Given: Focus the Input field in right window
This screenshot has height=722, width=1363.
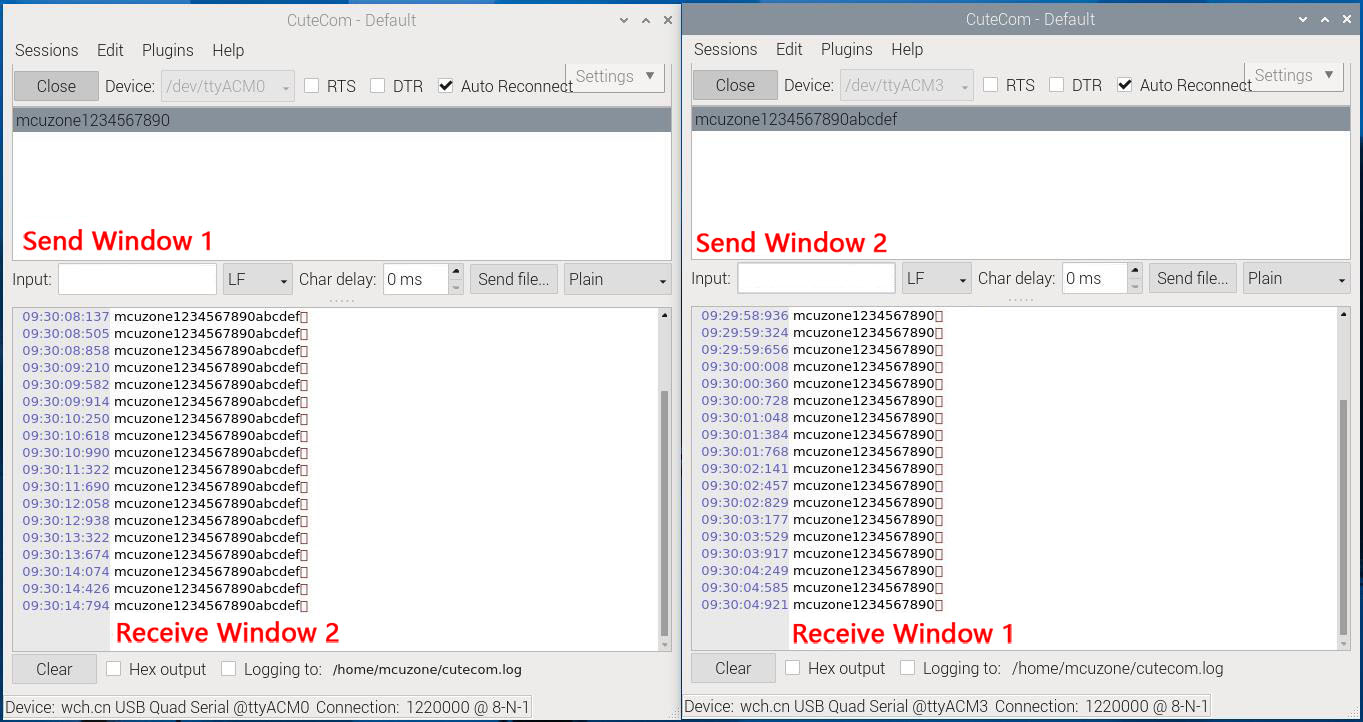Looking at the screenshot, I should click(x=816, y=278).
